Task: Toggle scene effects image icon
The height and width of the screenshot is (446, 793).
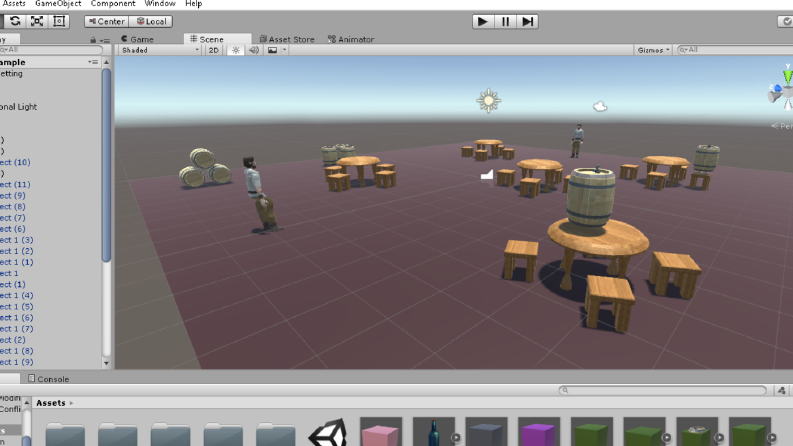Action: coord(272,50)
